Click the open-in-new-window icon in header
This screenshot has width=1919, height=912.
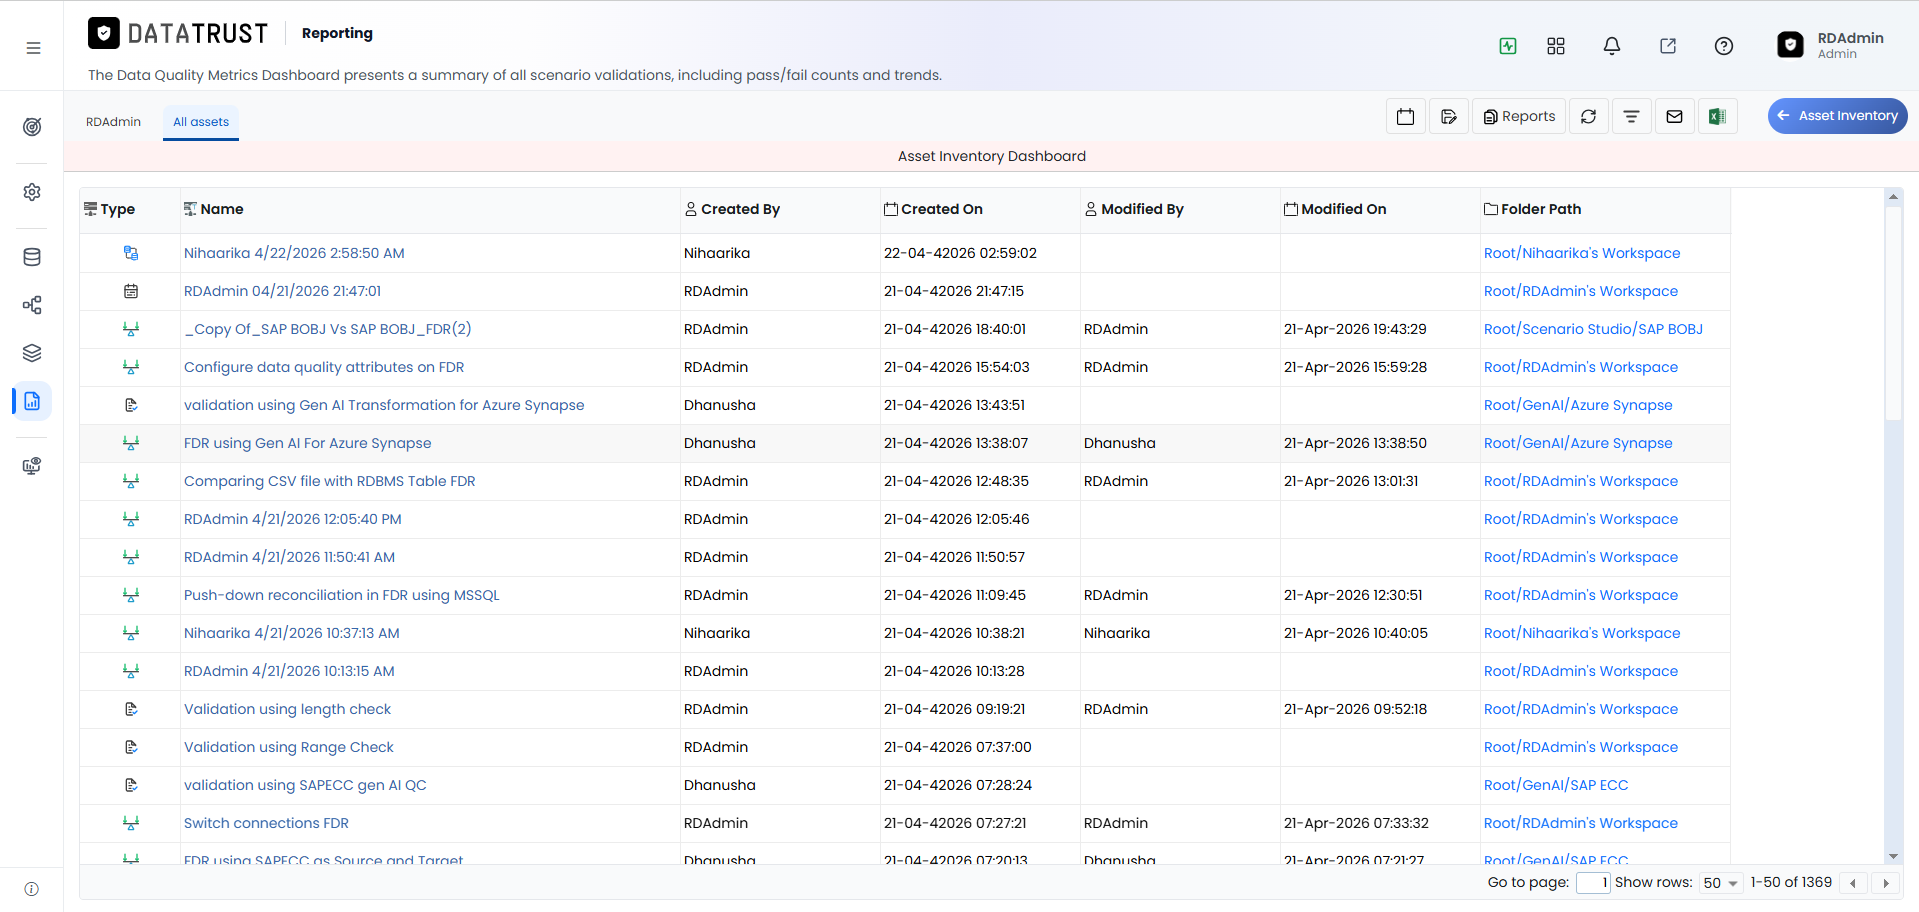[x=1668, y=46]
